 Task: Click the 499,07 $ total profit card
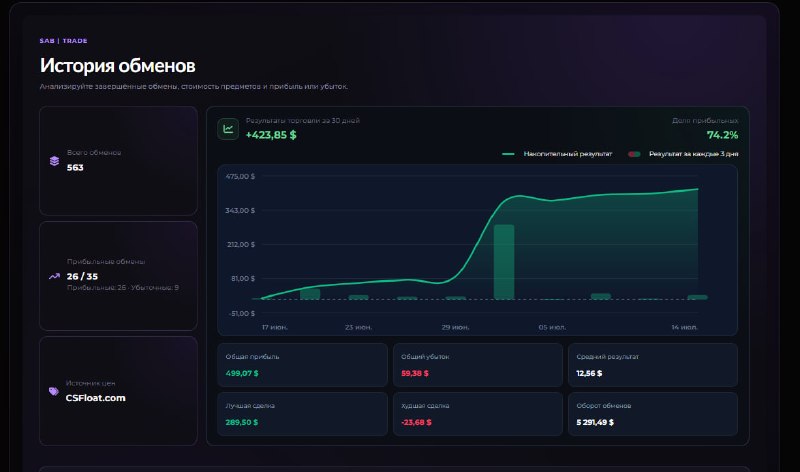(x=303, y=365)
